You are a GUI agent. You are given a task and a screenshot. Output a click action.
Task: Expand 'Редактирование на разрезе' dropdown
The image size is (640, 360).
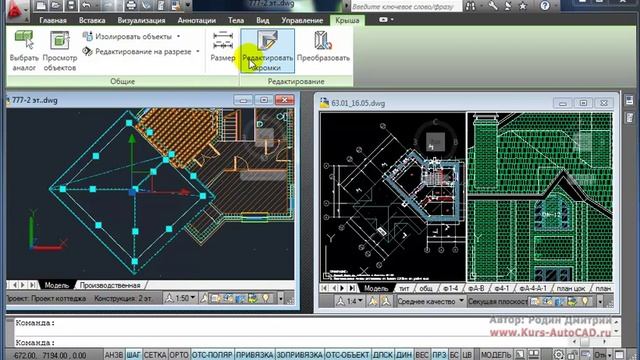[x=198, y=51]
